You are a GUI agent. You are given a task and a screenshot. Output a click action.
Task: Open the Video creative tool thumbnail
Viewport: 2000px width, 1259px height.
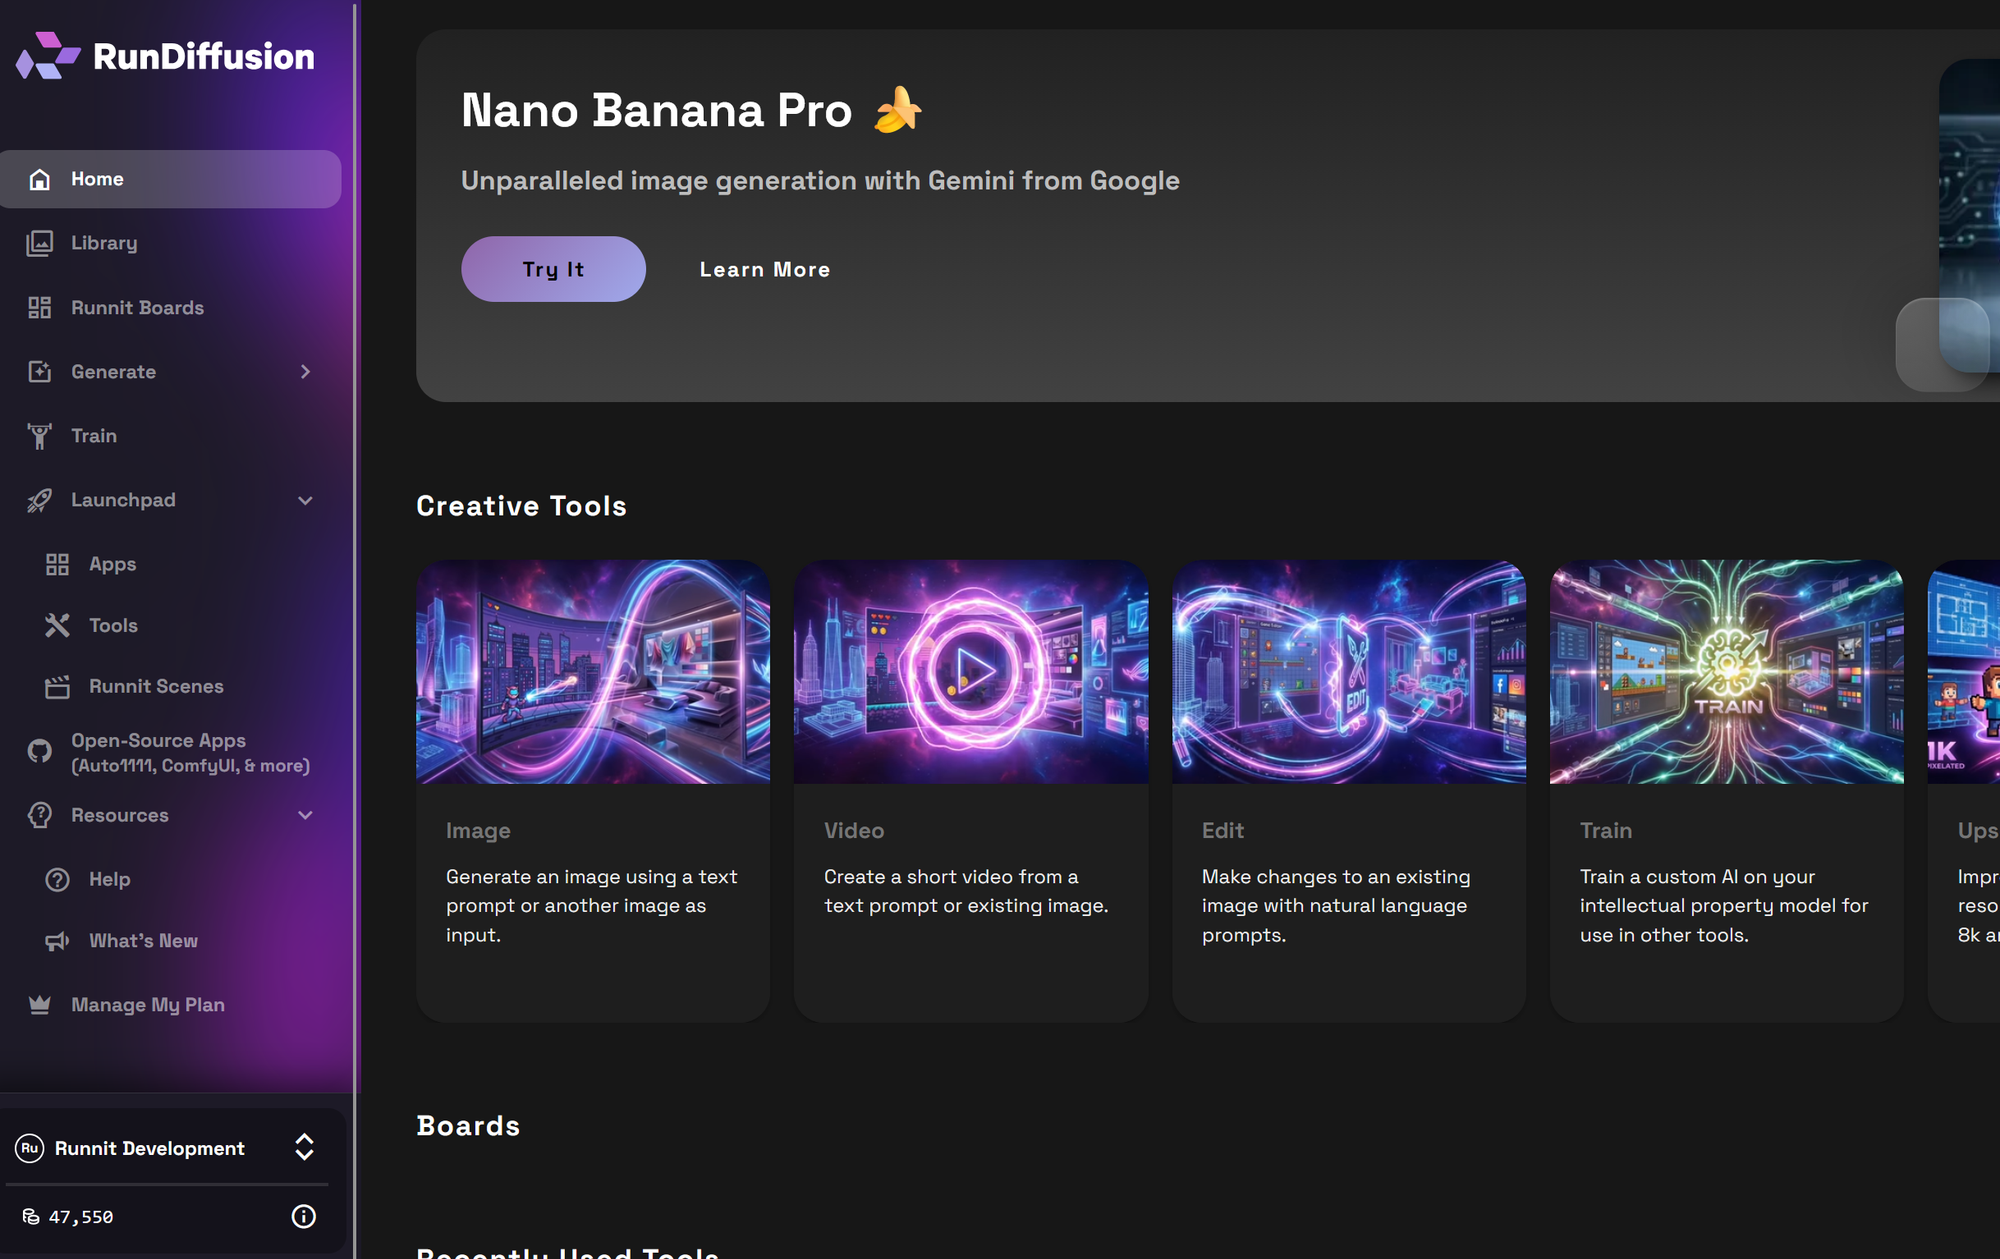point(970,672)
